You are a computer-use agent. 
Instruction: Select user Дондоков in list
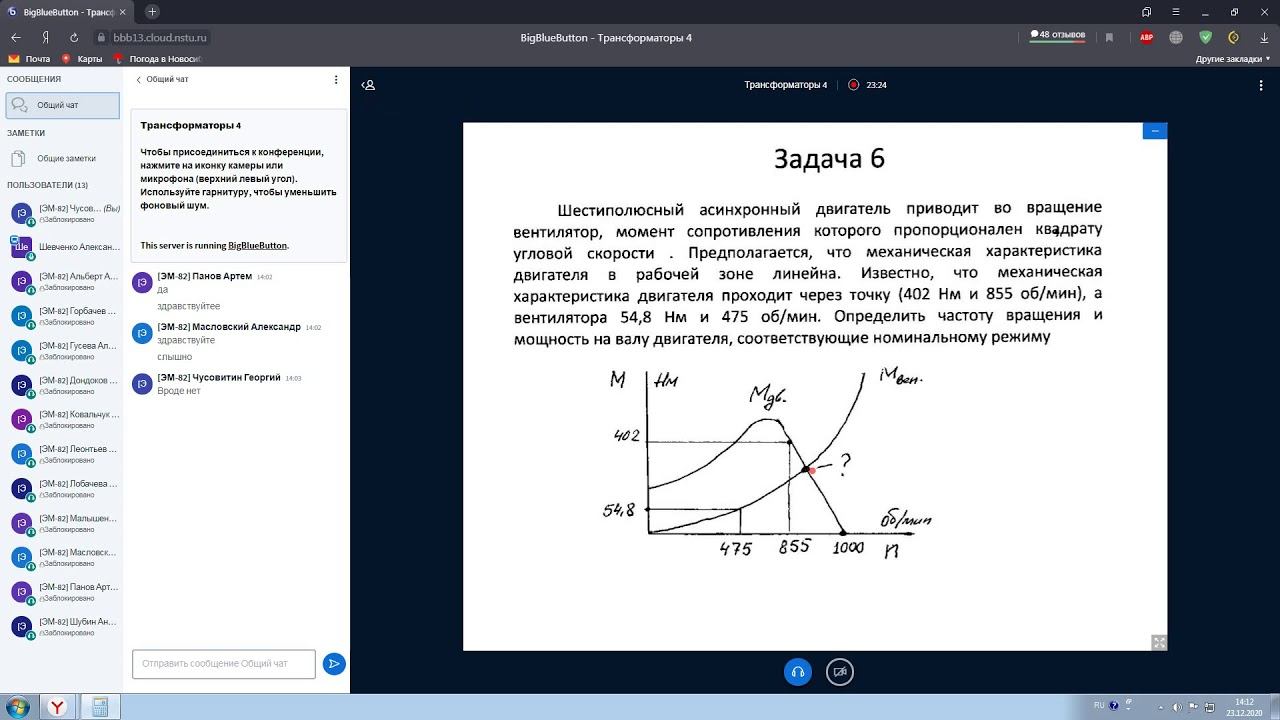(x=62, y=385)
